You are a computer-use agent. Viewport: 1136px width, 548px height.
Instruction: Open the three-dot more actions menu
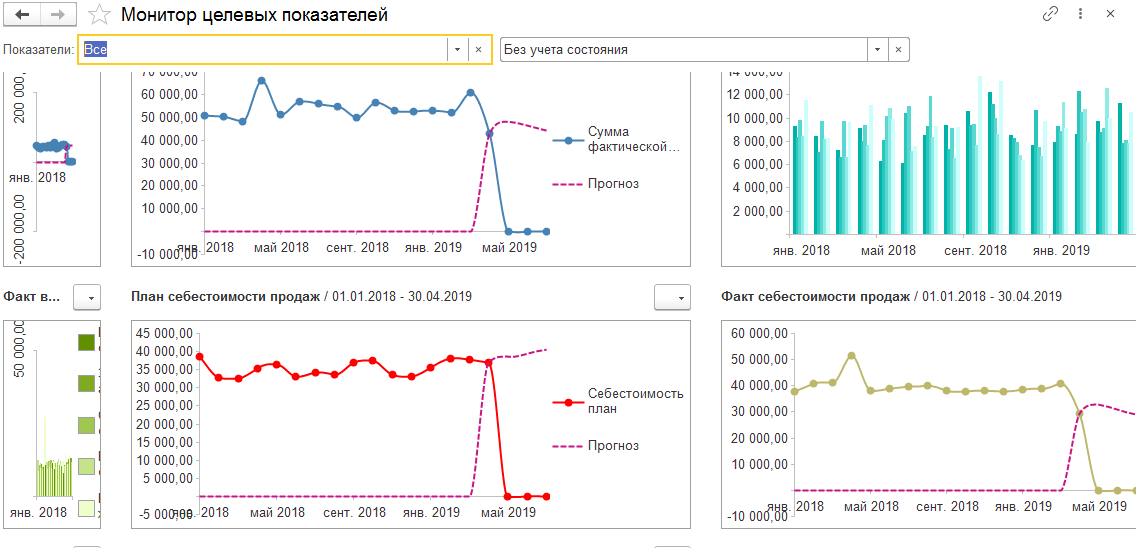1081,15
